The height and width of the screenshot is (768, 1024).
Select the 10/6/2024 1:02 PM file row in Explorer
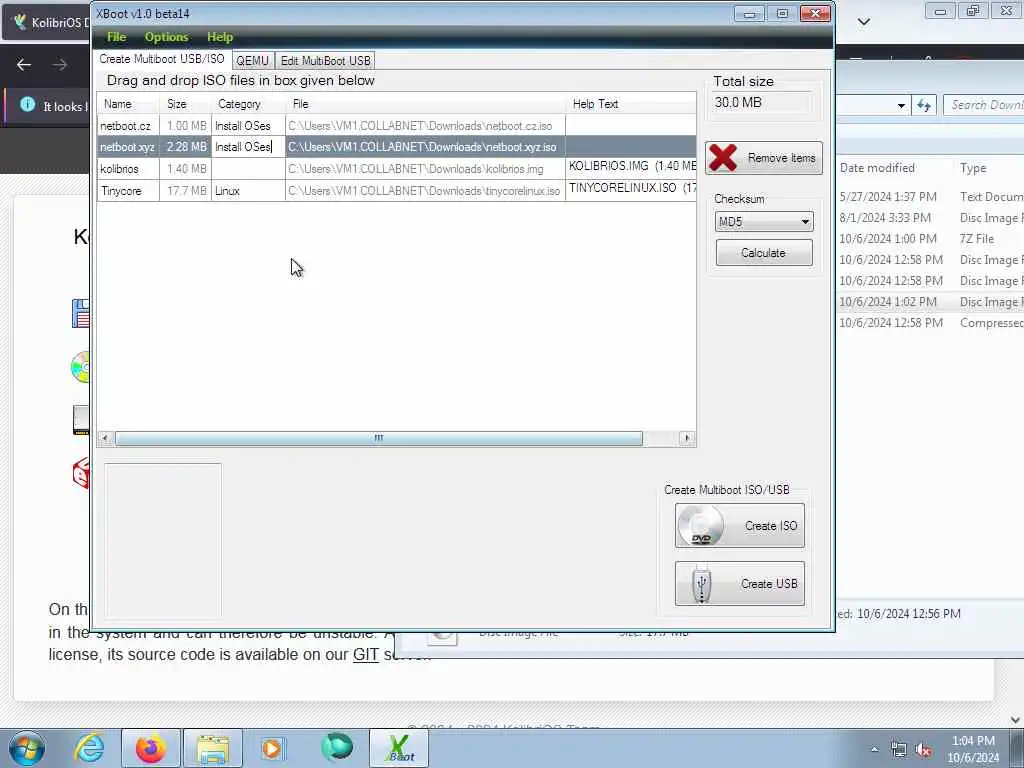931,302
